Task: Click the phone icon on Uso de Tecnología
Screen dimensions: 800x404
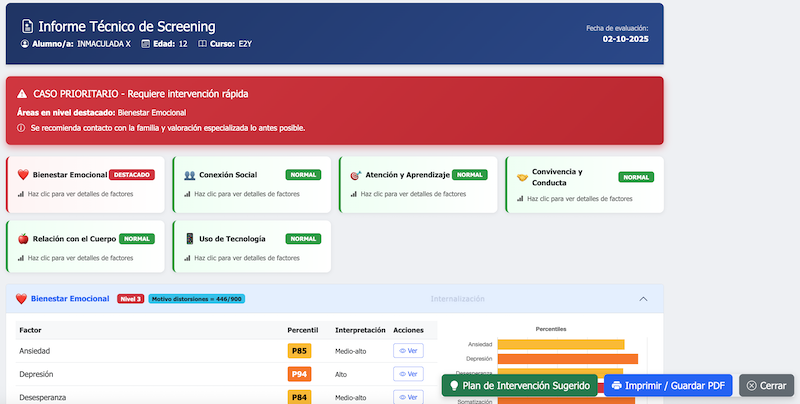Action: [x=190, y=239]
